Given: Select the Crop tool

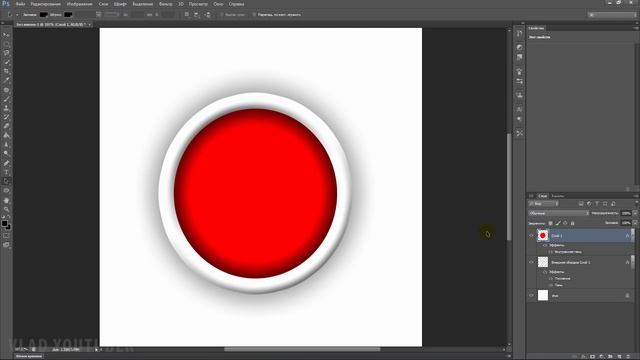Looking at the screenshot, I should (6, 71).
